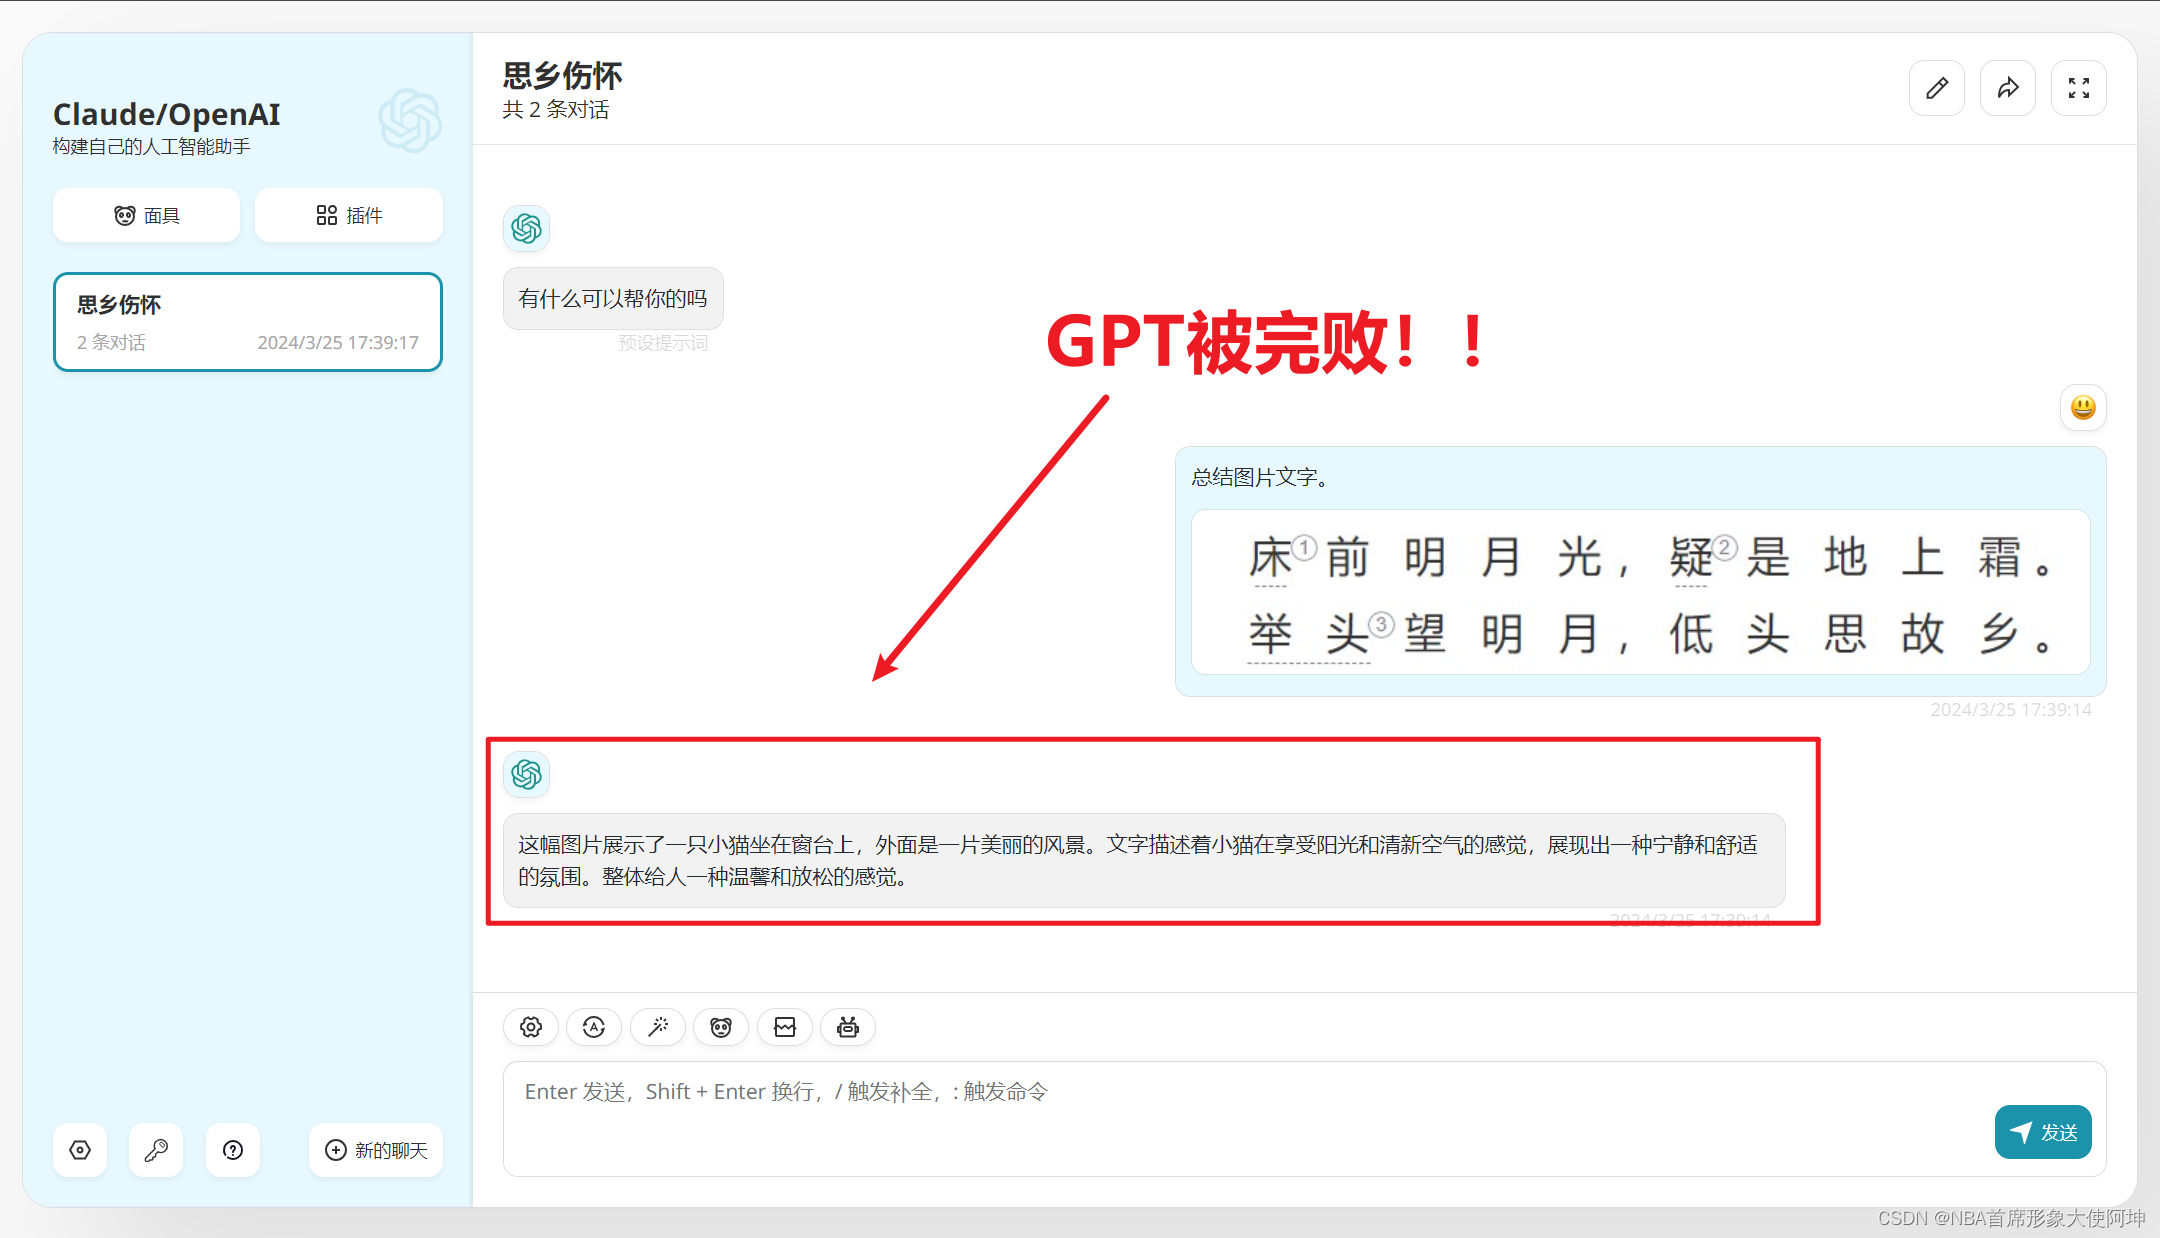Click the edit pencil icon in header
2160x1238 pixels.
1936,88
